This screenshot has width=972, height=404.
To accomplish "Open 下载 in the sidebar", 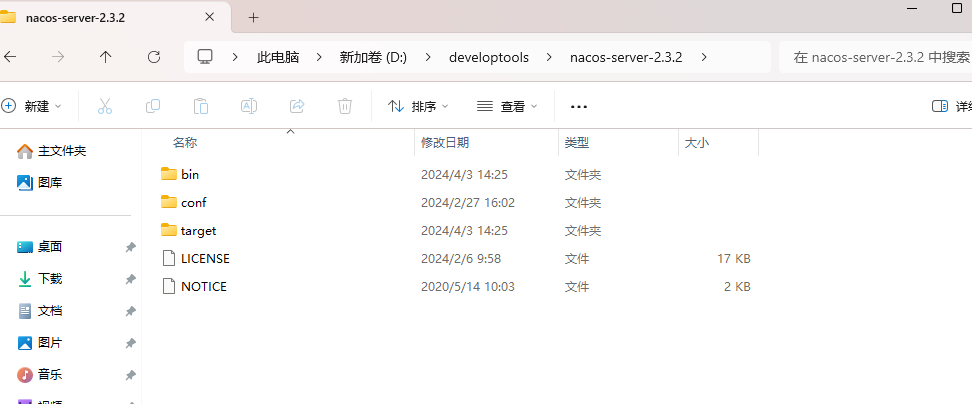I will tap(40, 279).
